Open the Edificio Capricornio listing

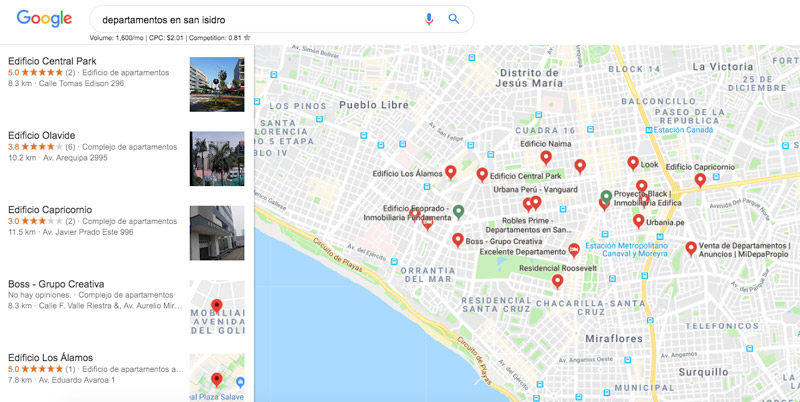point(127,232)
